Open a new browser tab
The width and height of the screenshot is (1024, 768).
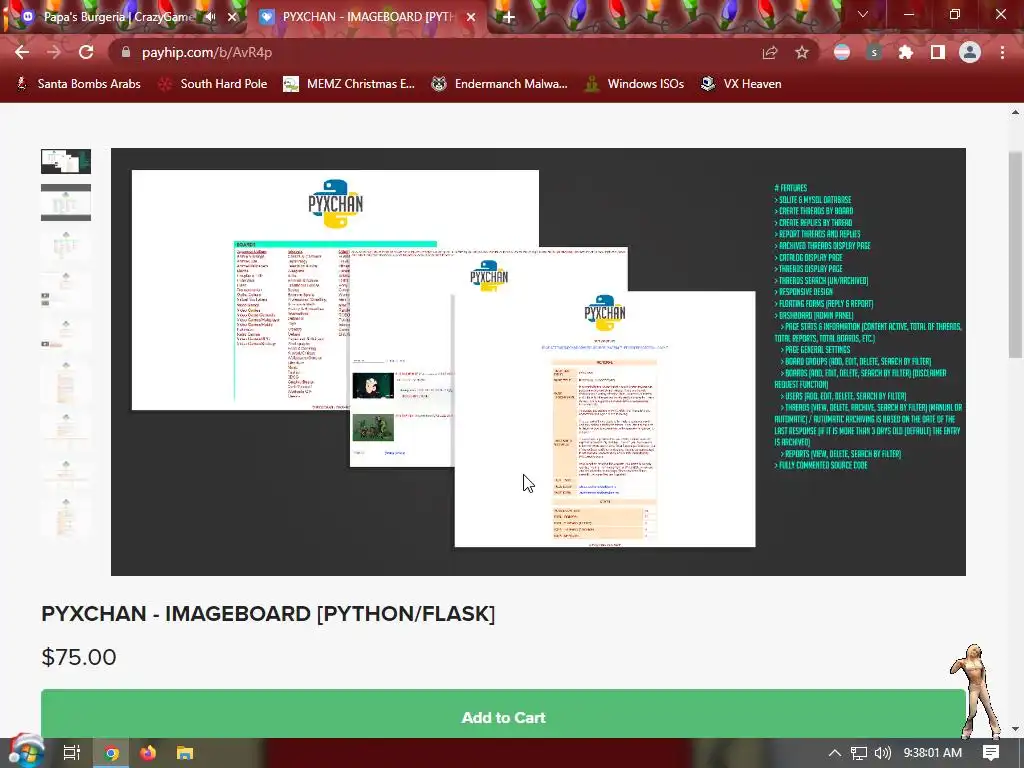tap(509, 17)
